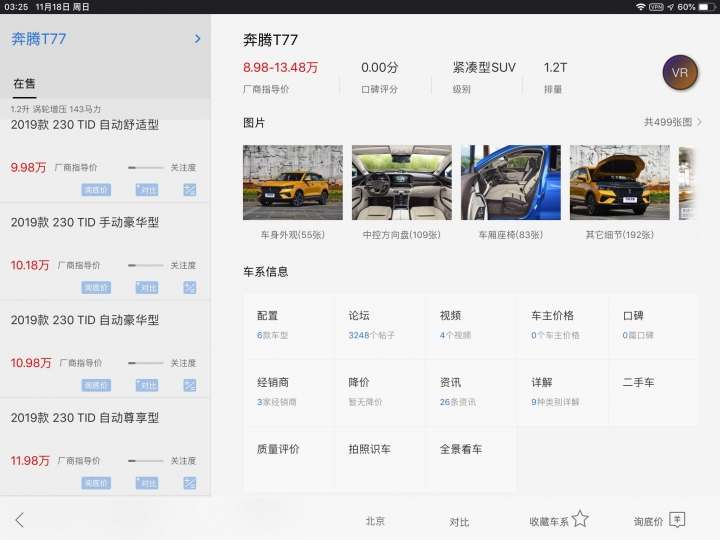Open 二手车 tile
This screenshot has width=720, height=540.
[x=654, y=393]
